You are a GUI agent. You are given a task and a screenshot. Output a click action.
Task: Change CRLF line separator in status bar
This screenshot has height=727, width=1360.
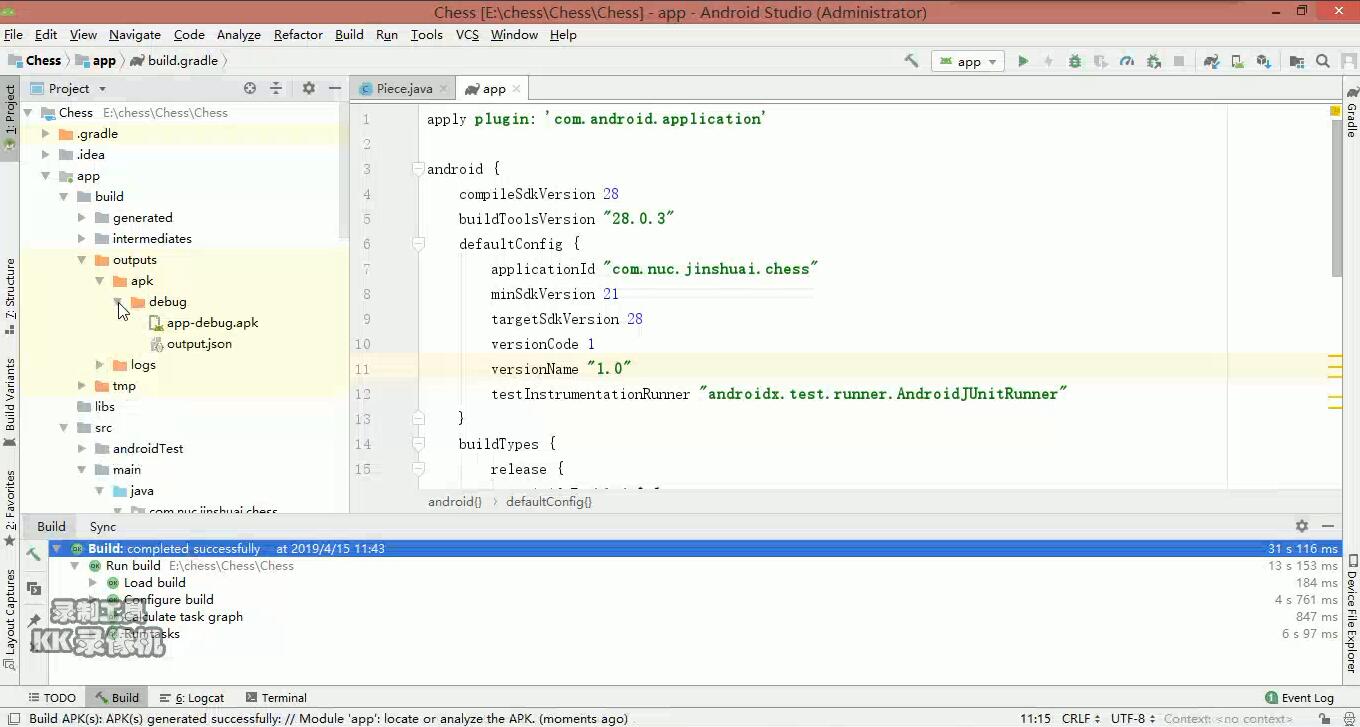click(x=1081, y=718)
